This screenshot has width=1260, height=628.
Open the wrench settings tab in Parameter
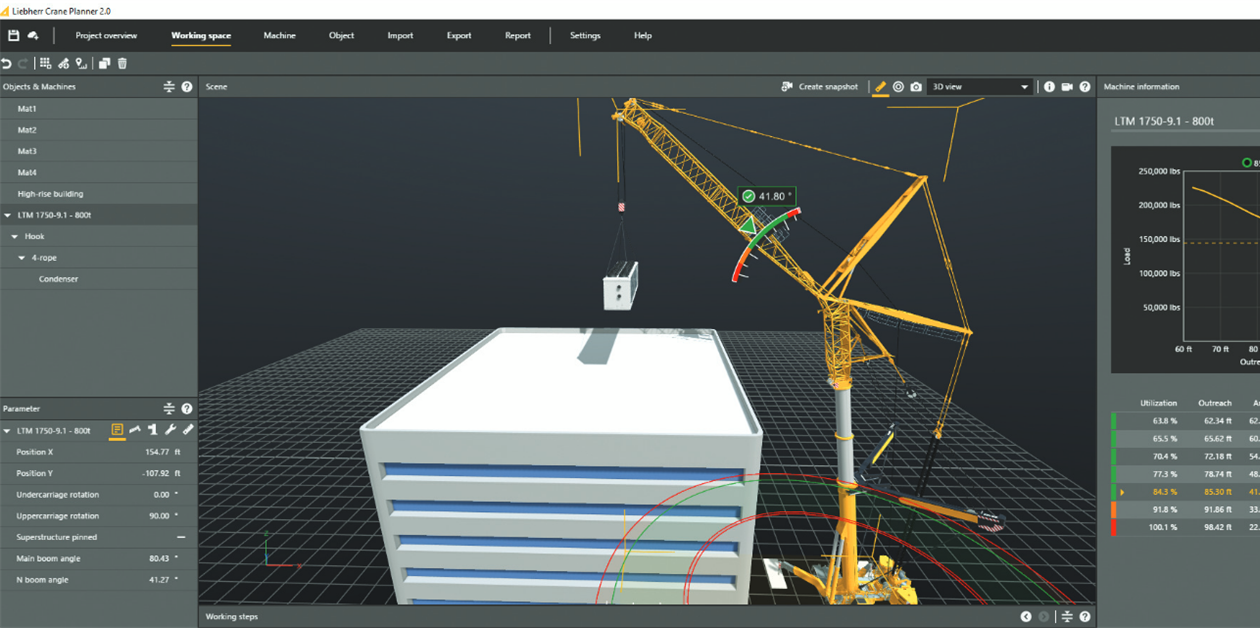(x=170, y=430)
